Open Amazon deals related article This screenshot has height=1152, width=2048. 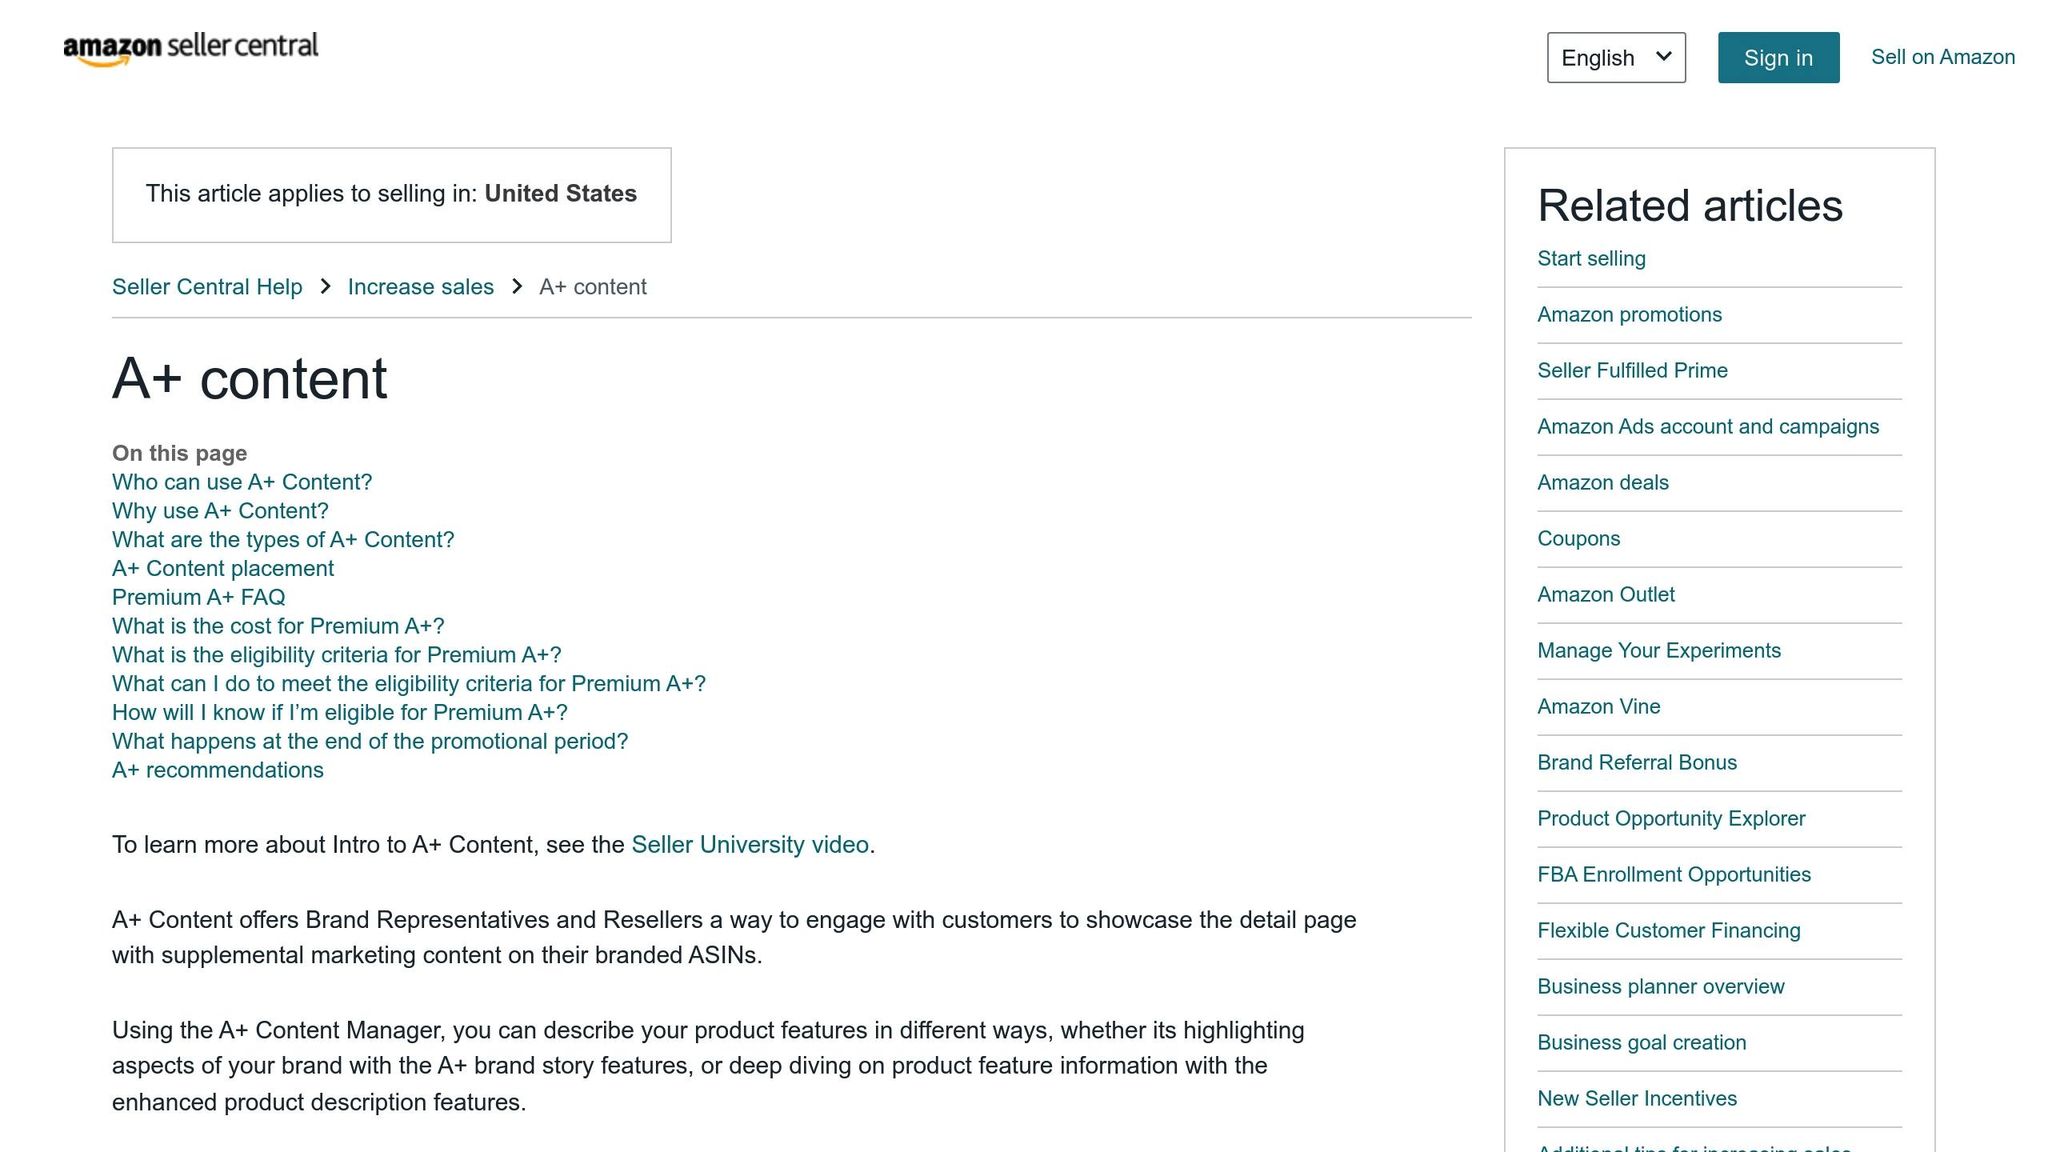(1603, 483)
